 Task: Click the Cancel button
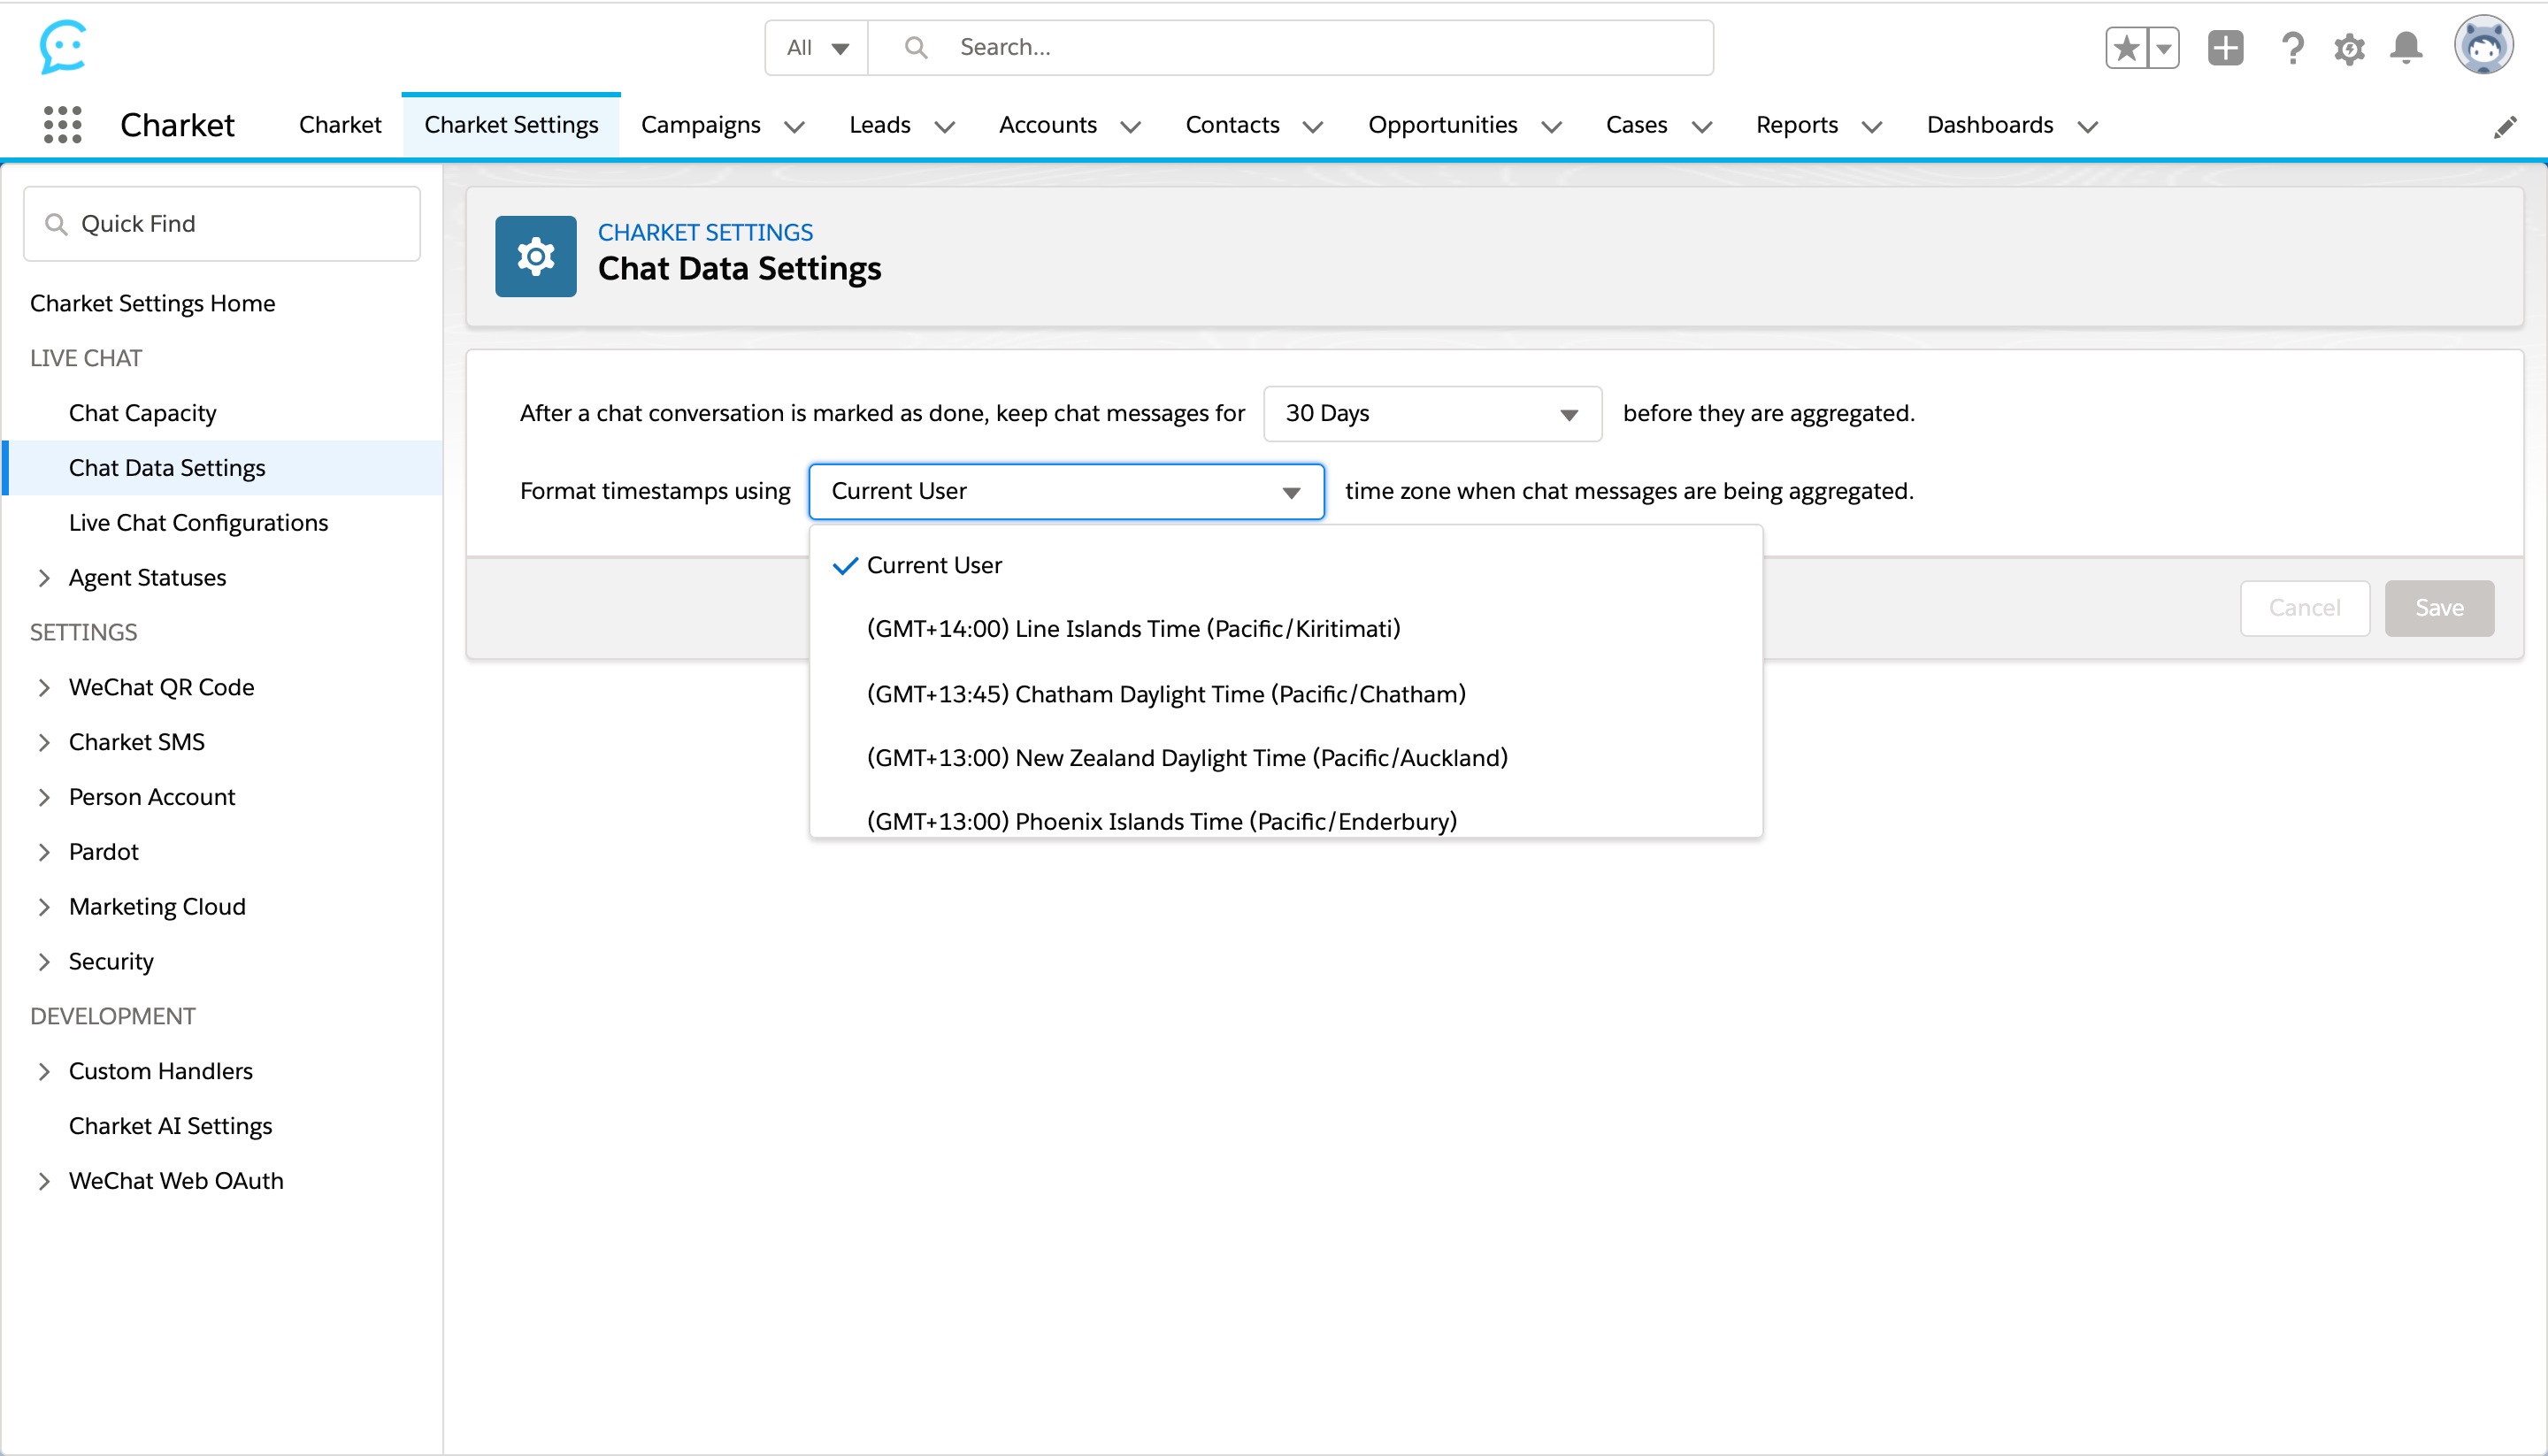(2304, 608)
